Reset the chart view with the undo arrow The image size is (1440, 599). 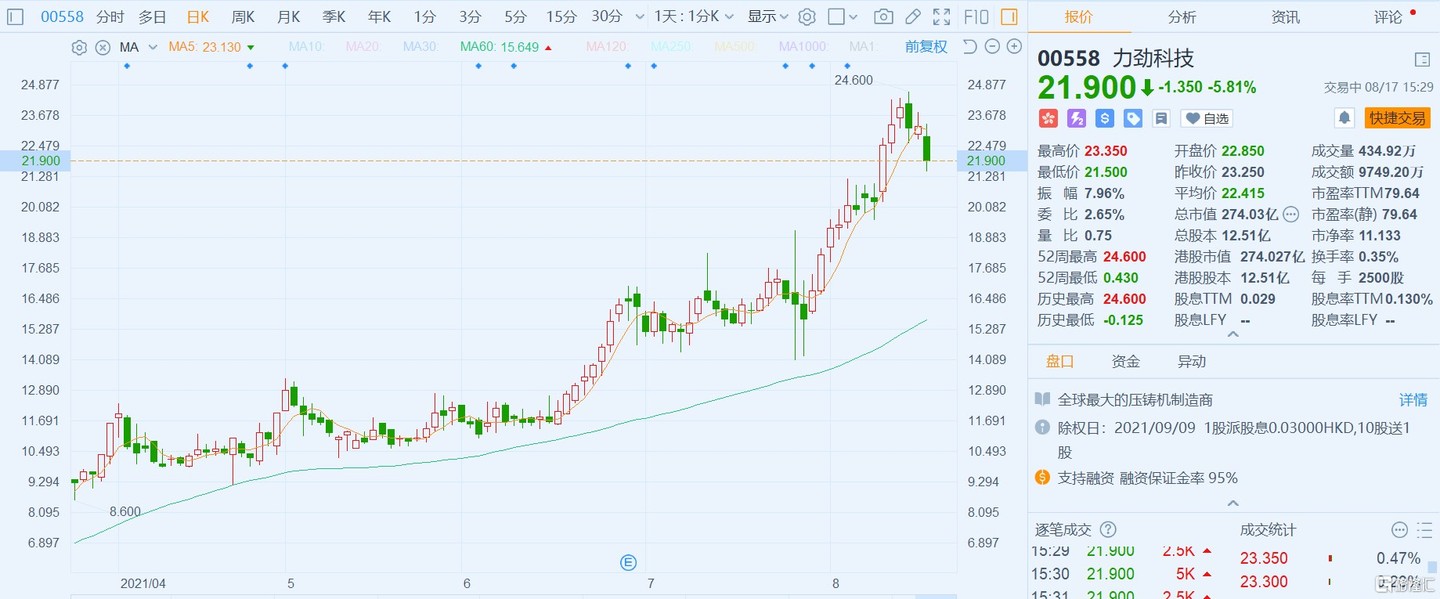(969, 46)
